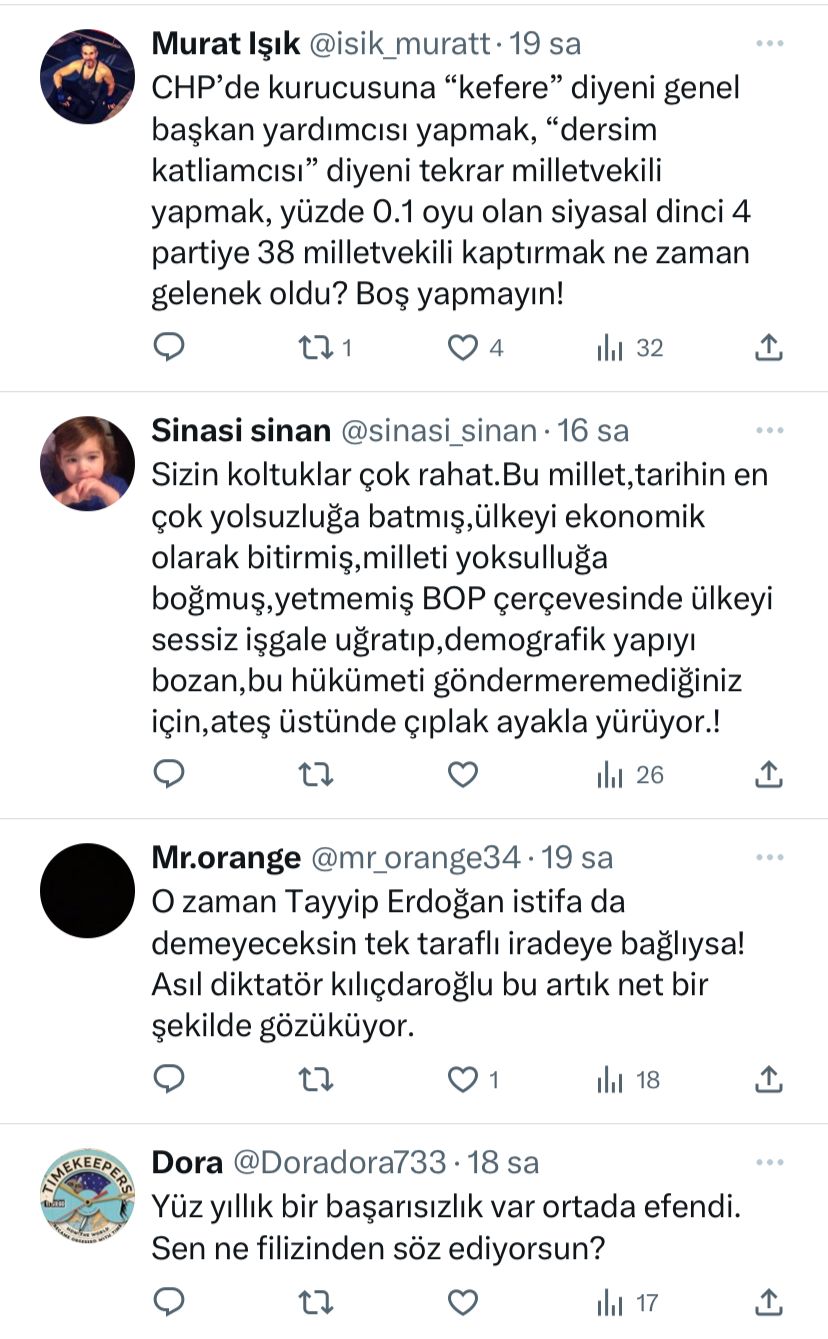Like Sinasi sinan's tweet
Image resolution: width=828 pixels, height=1339 pixels.
[x=462, y=774]
